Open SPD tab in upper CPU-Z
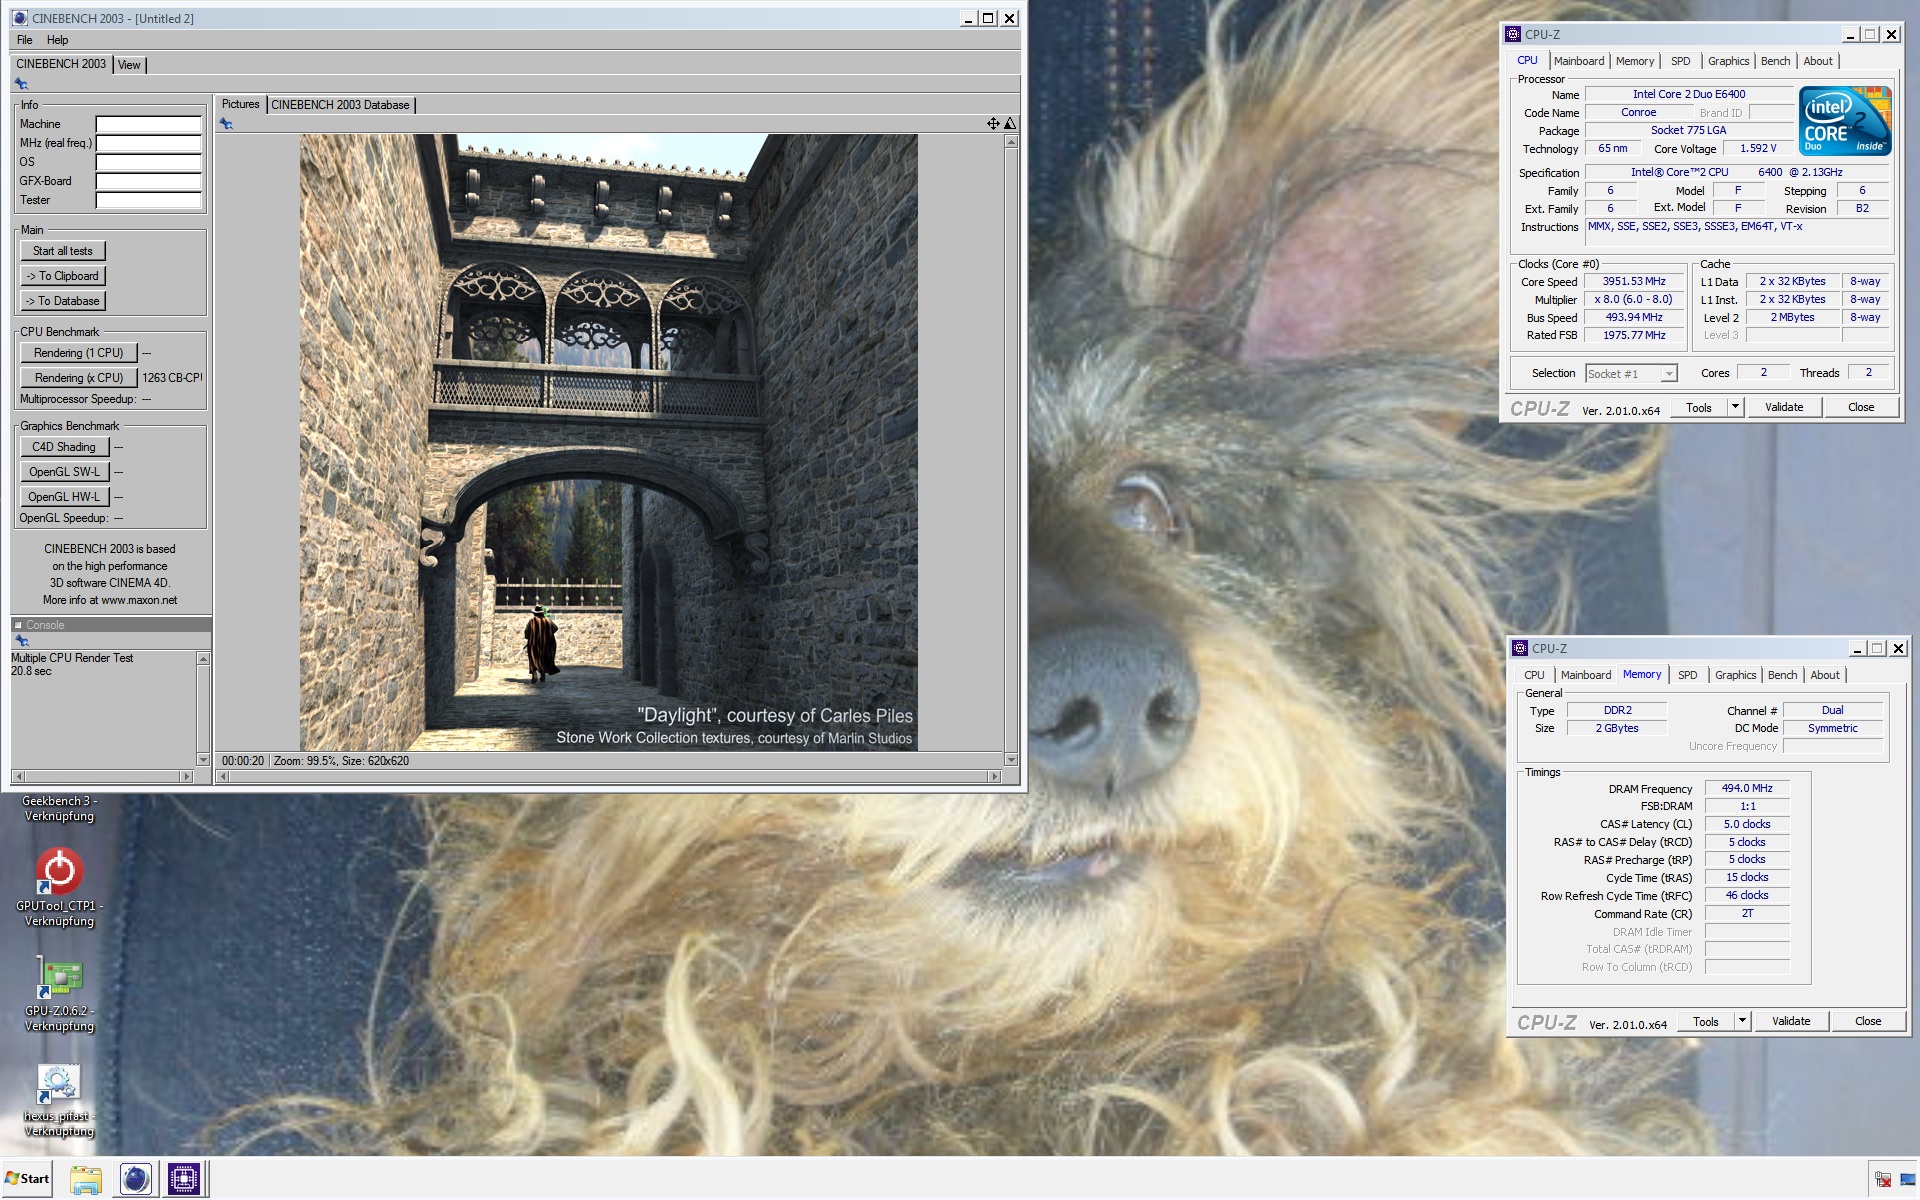This screenshot has height=1200, width=1920. coord(1681,61)
